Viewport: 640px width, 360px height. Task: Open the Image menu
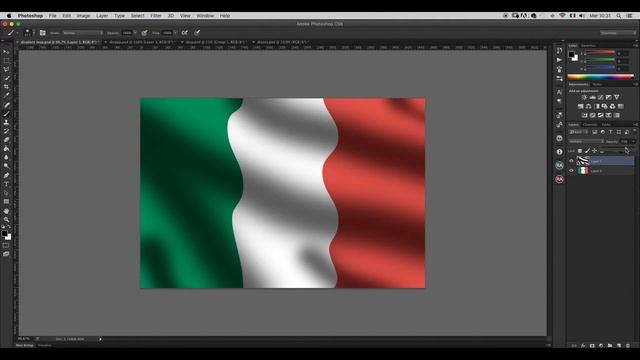click(83, 16)
